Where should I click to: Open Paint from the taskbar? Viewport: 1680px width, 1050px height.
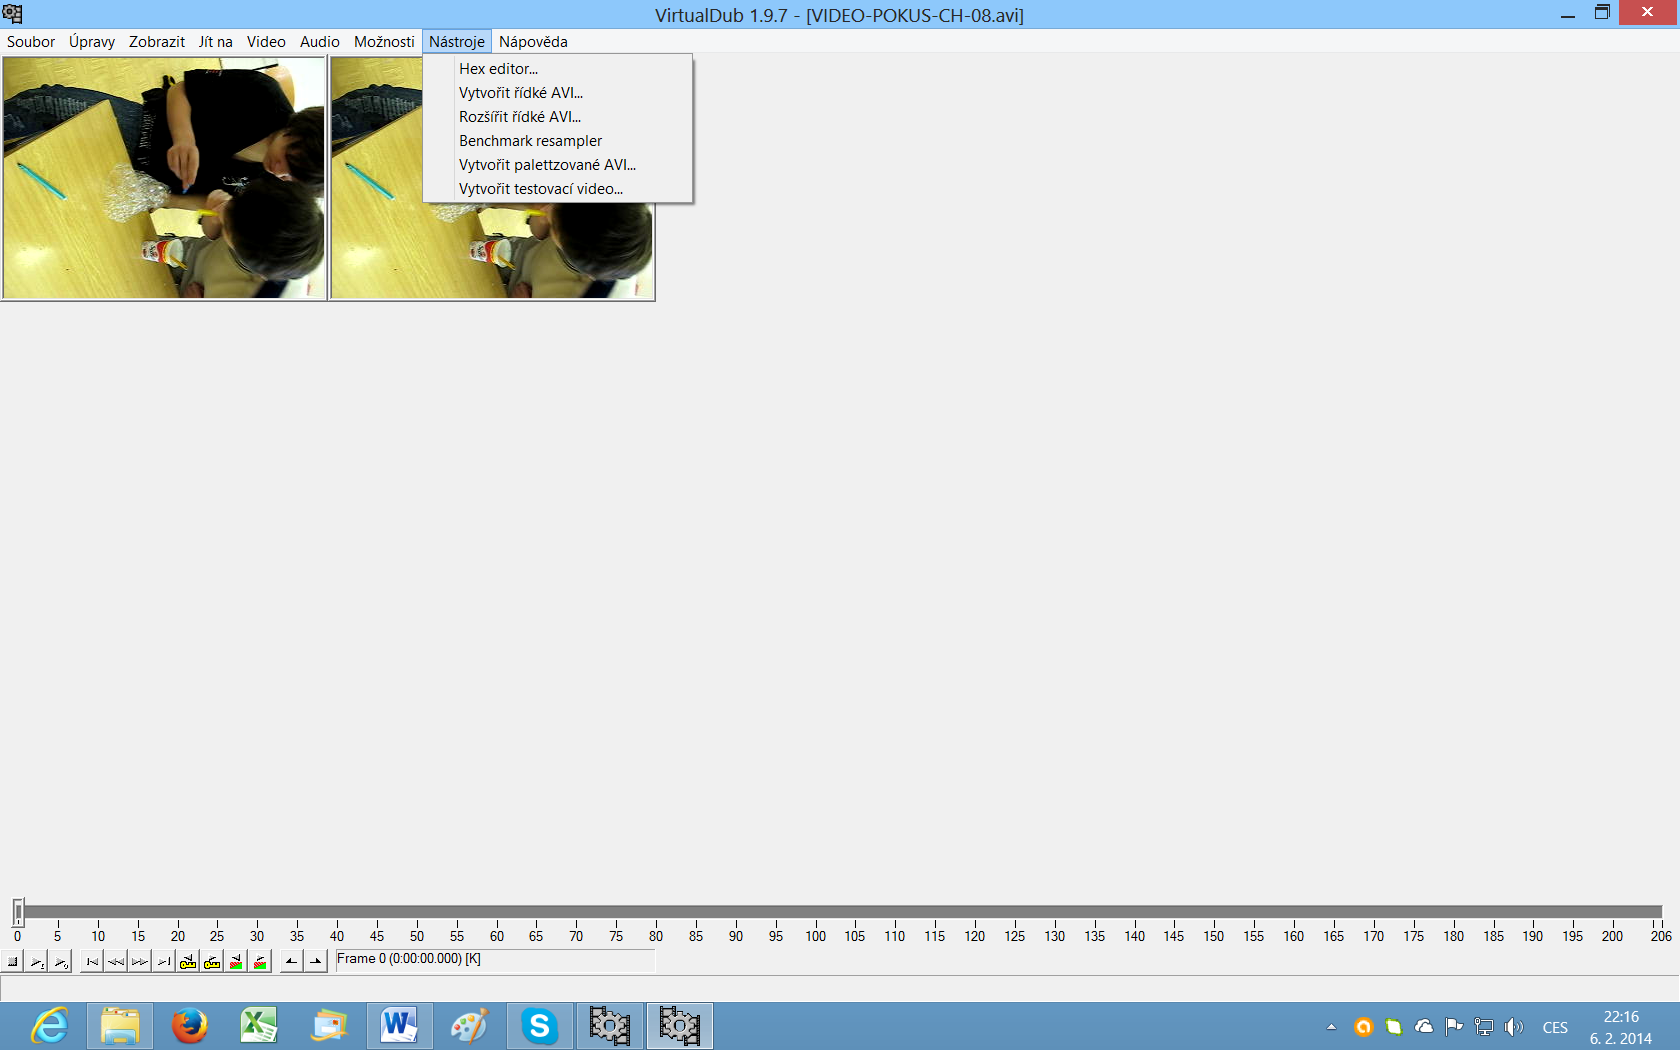[x=469, y=1026]
